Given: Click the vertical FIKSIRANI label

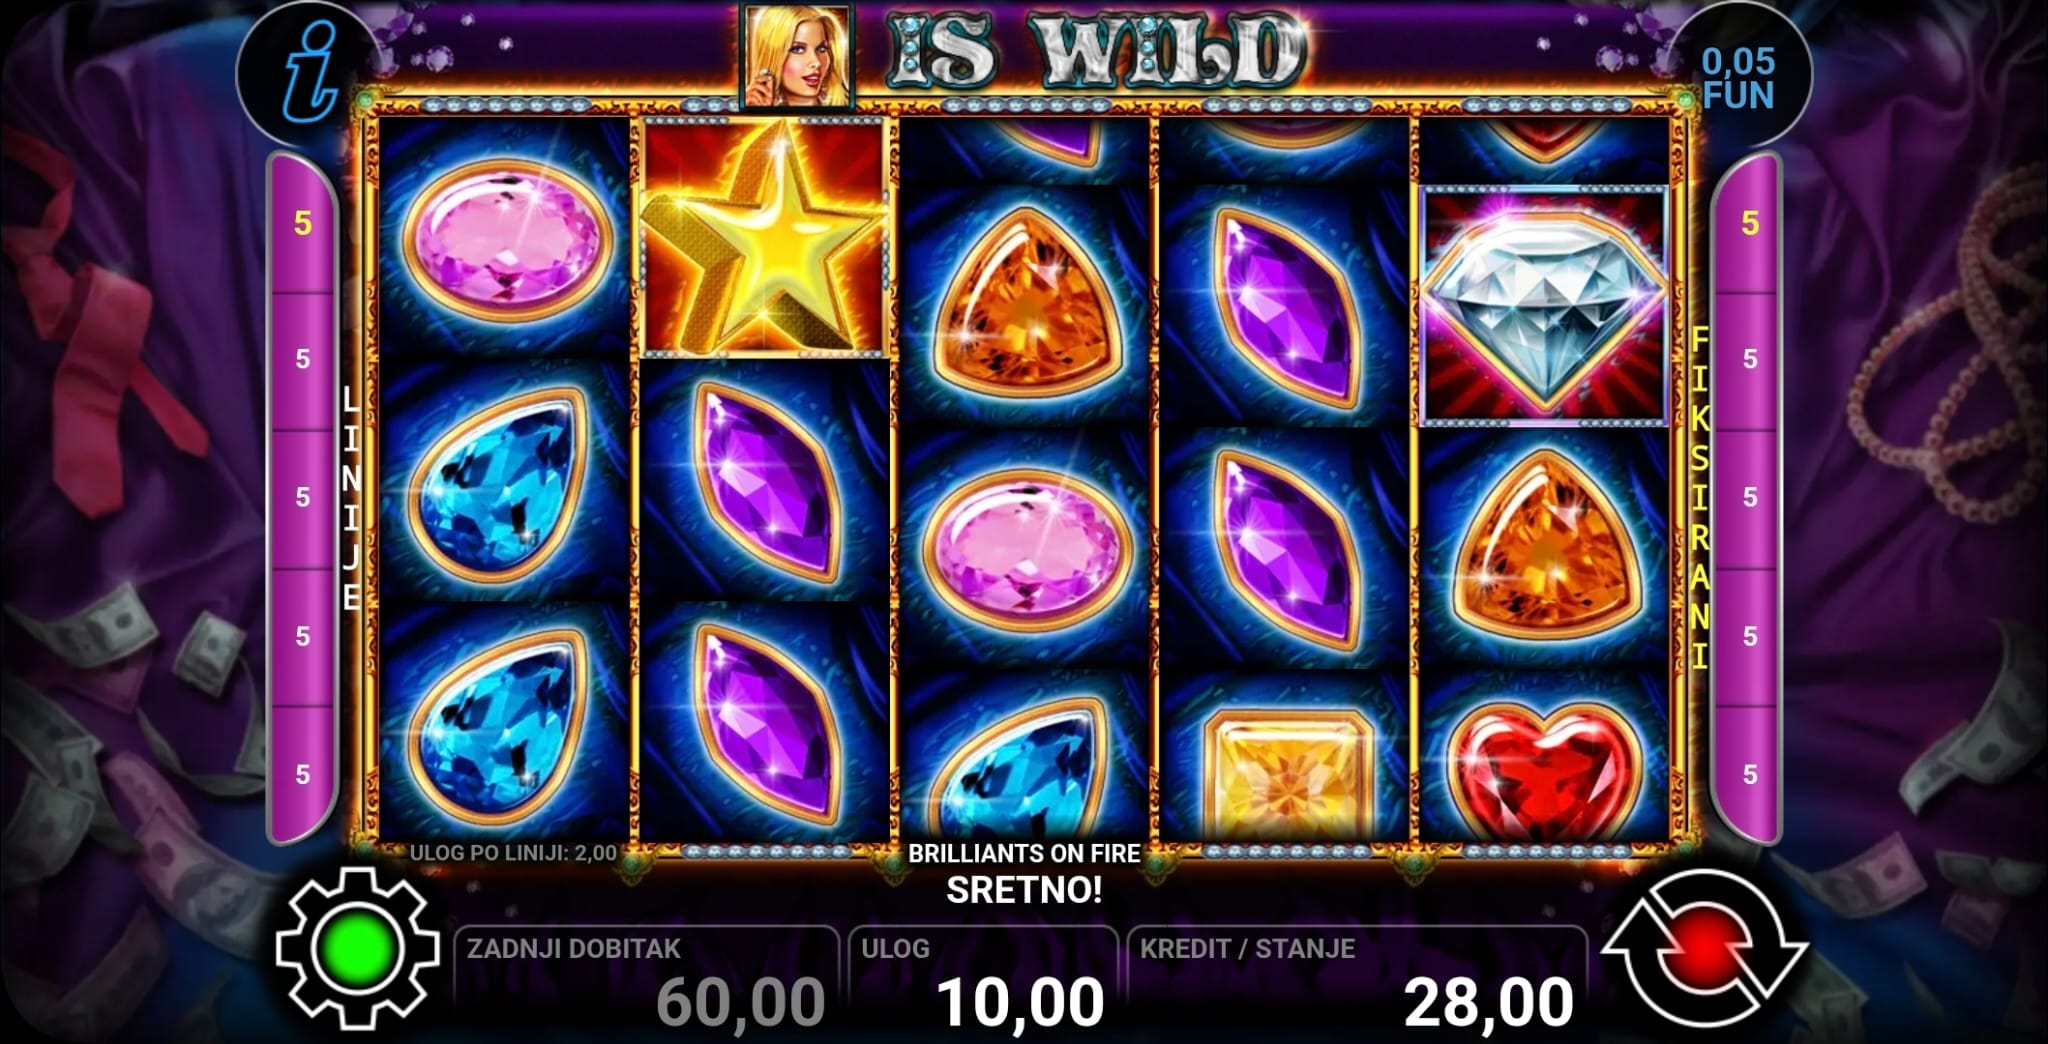Looking at the screenshot, I should 1699,497.
